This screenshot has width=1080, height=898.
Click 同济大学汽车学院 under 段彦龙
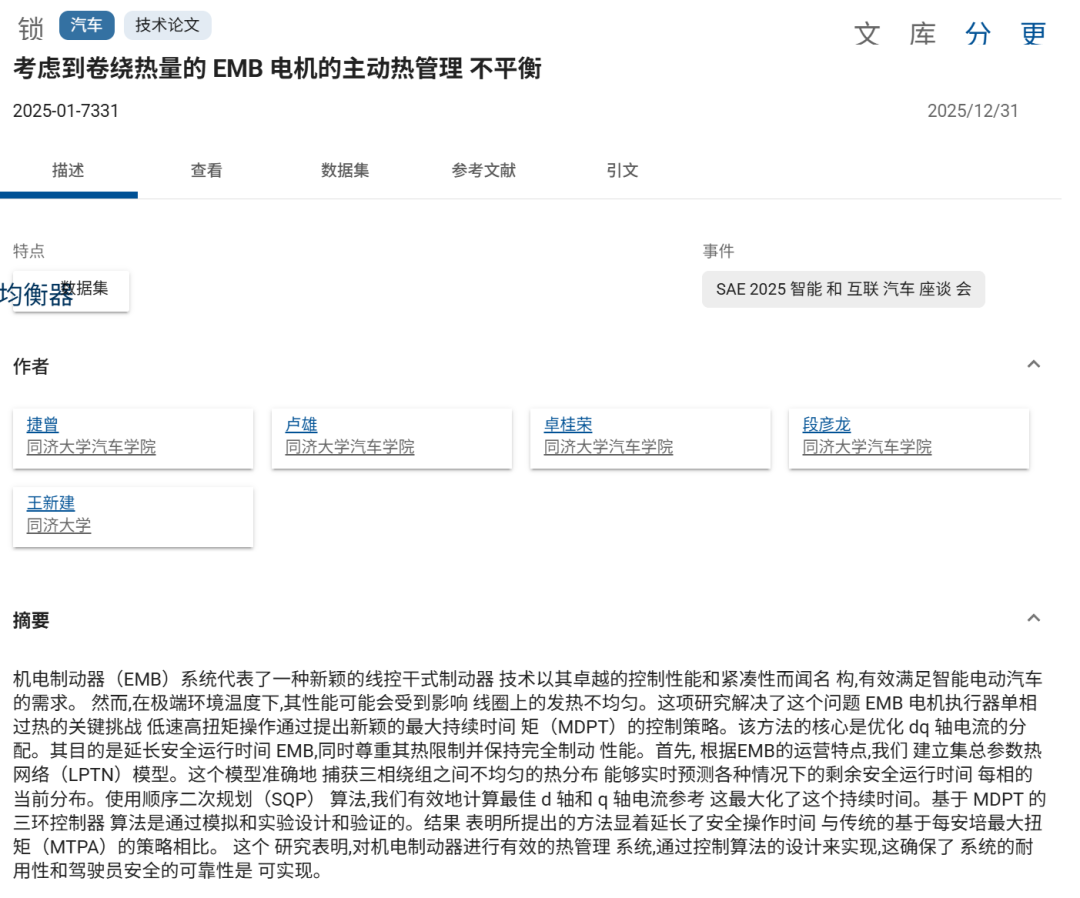(x=867, y=447)
